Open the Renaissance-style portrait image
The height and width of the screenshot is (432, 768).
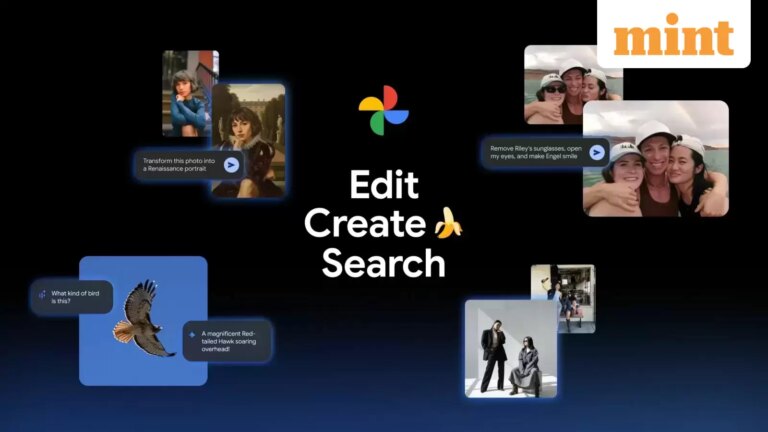pyautogui.click(x=249, y=141)
